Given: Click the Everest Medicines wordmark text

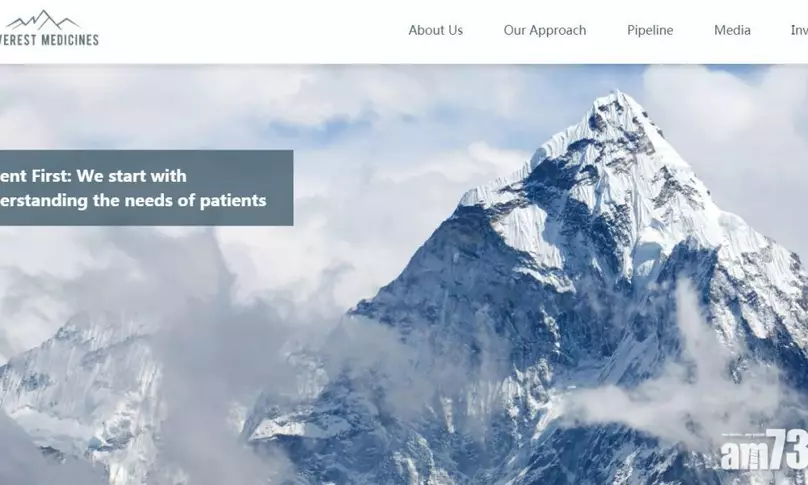Looking at the screenshot, I should click(49, 40).
